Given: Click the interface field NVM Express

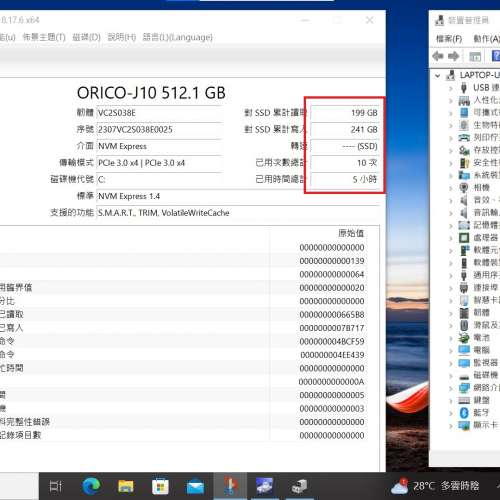Looking at the screenshot, I should (159, 146).
